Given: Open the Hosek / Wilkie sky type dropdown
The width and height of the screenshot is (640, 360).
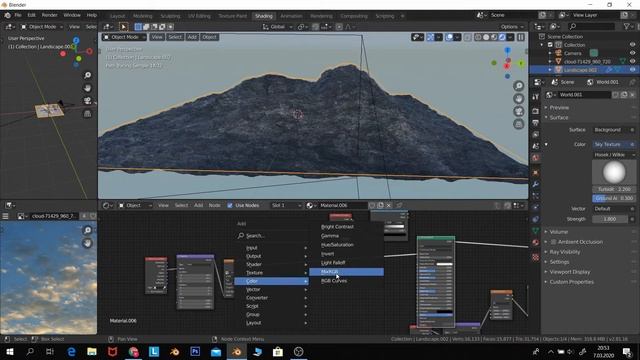Looking at the screenshot, I should coord(614,155).
